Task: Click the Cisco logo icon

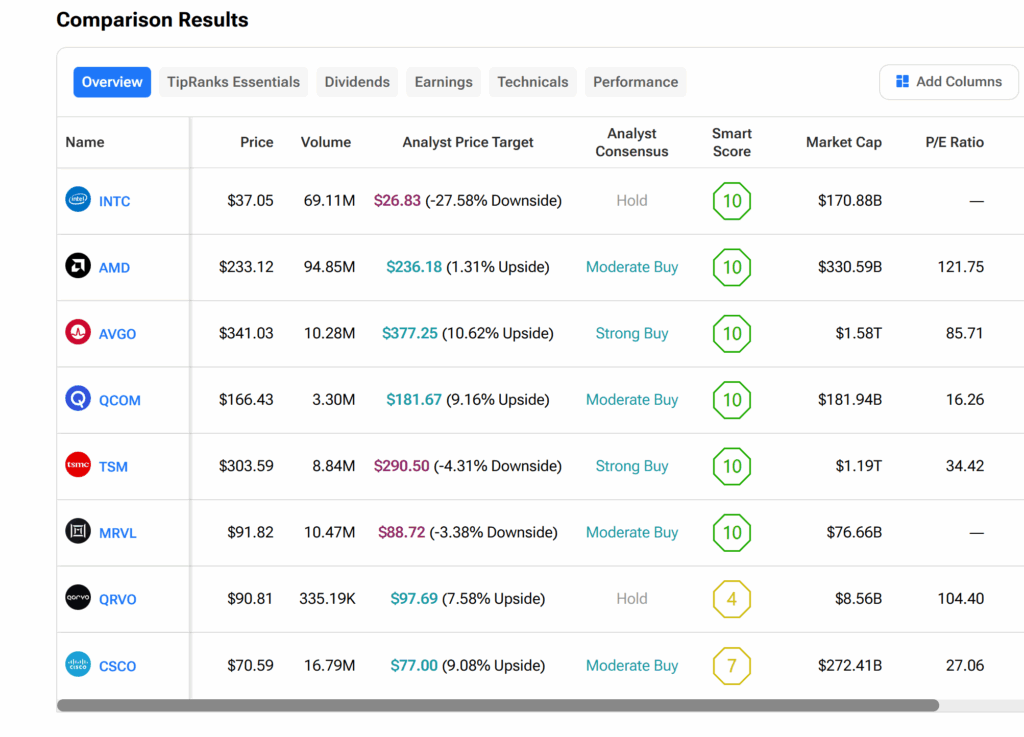Action: click(x=78, y=665)
